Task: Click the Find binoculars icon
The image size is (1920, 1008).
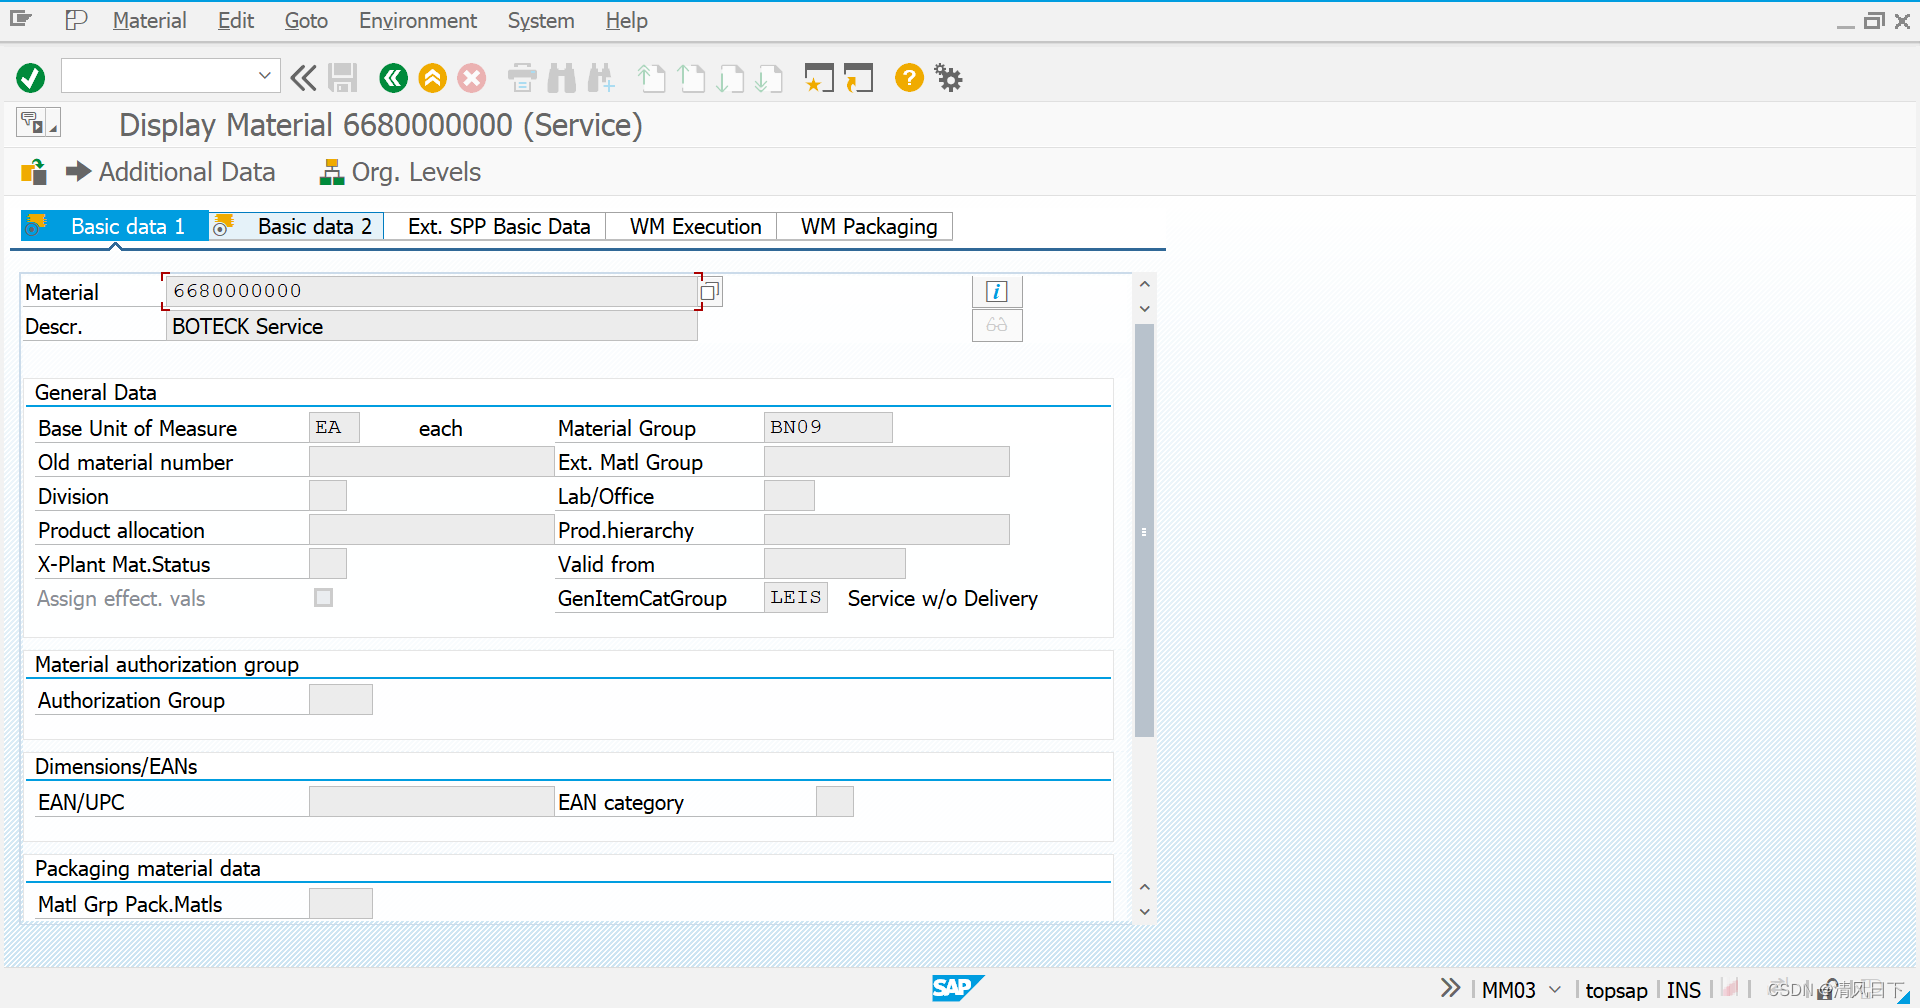Action: click(561, 78)
